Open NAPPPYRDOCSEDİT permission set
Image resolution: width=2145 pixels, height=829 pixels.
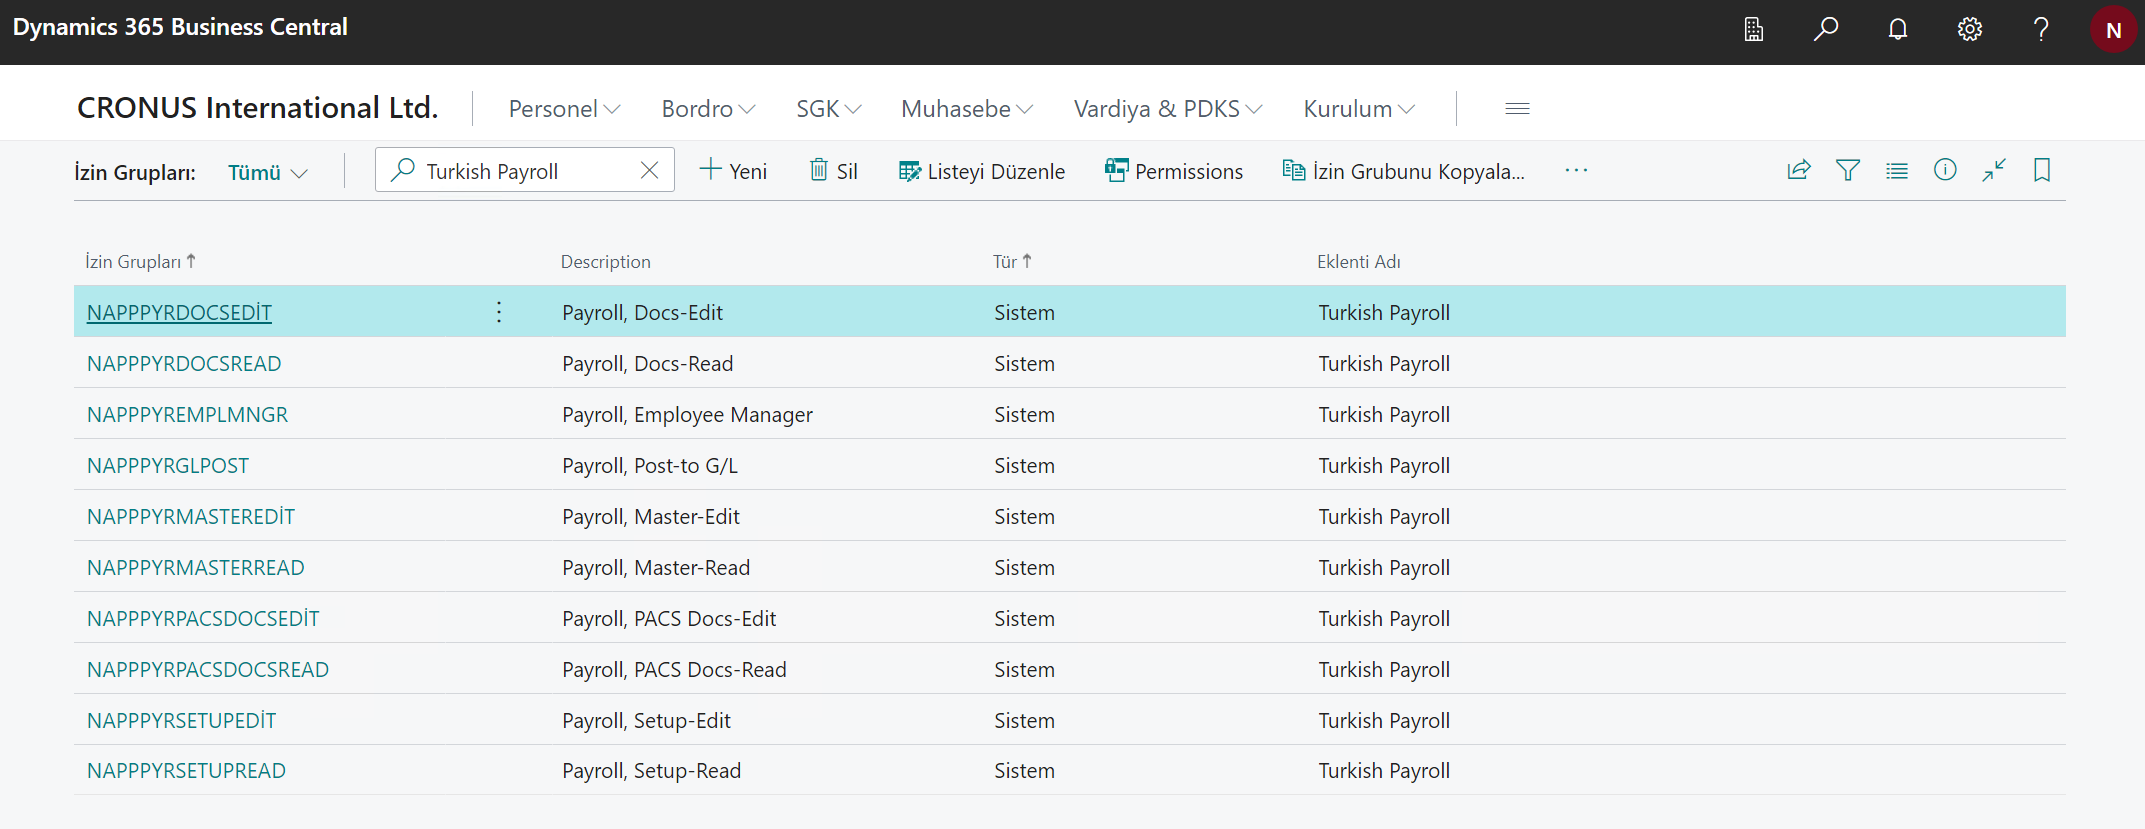[179, 312]
